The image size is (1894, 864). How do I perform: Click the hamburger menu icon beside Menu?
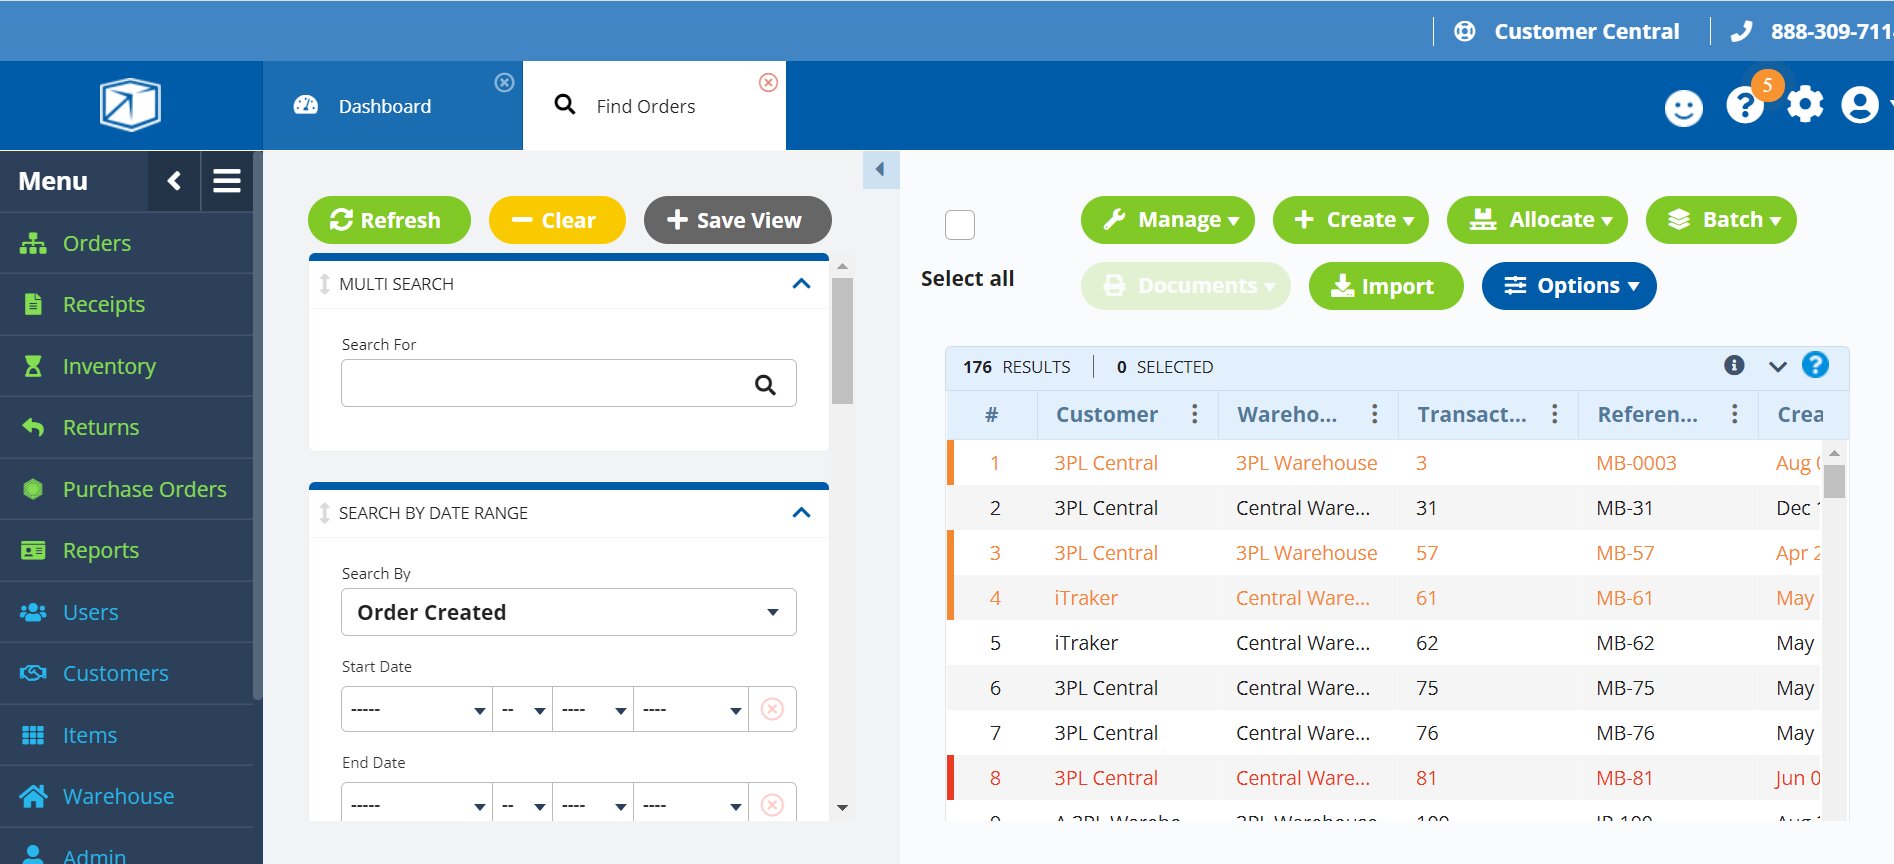pos(227,181)
